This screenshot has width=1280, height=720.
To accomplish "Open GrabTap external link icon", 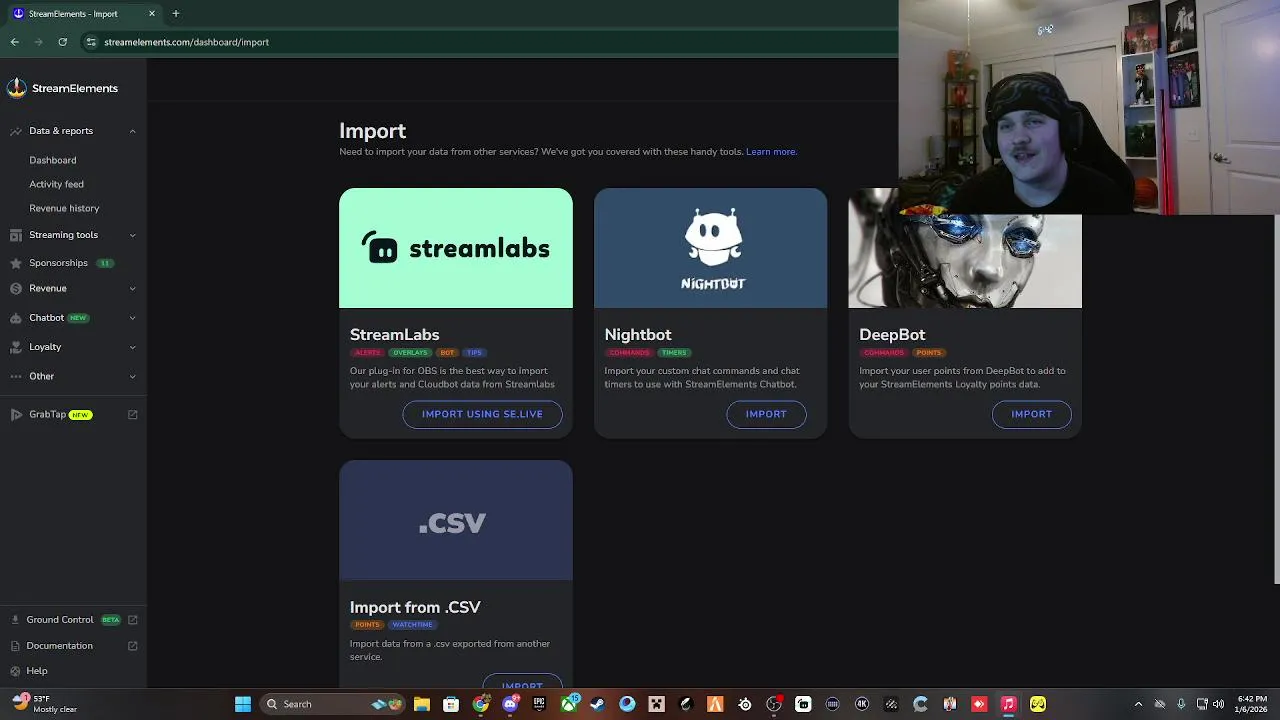I will [132, 414].
